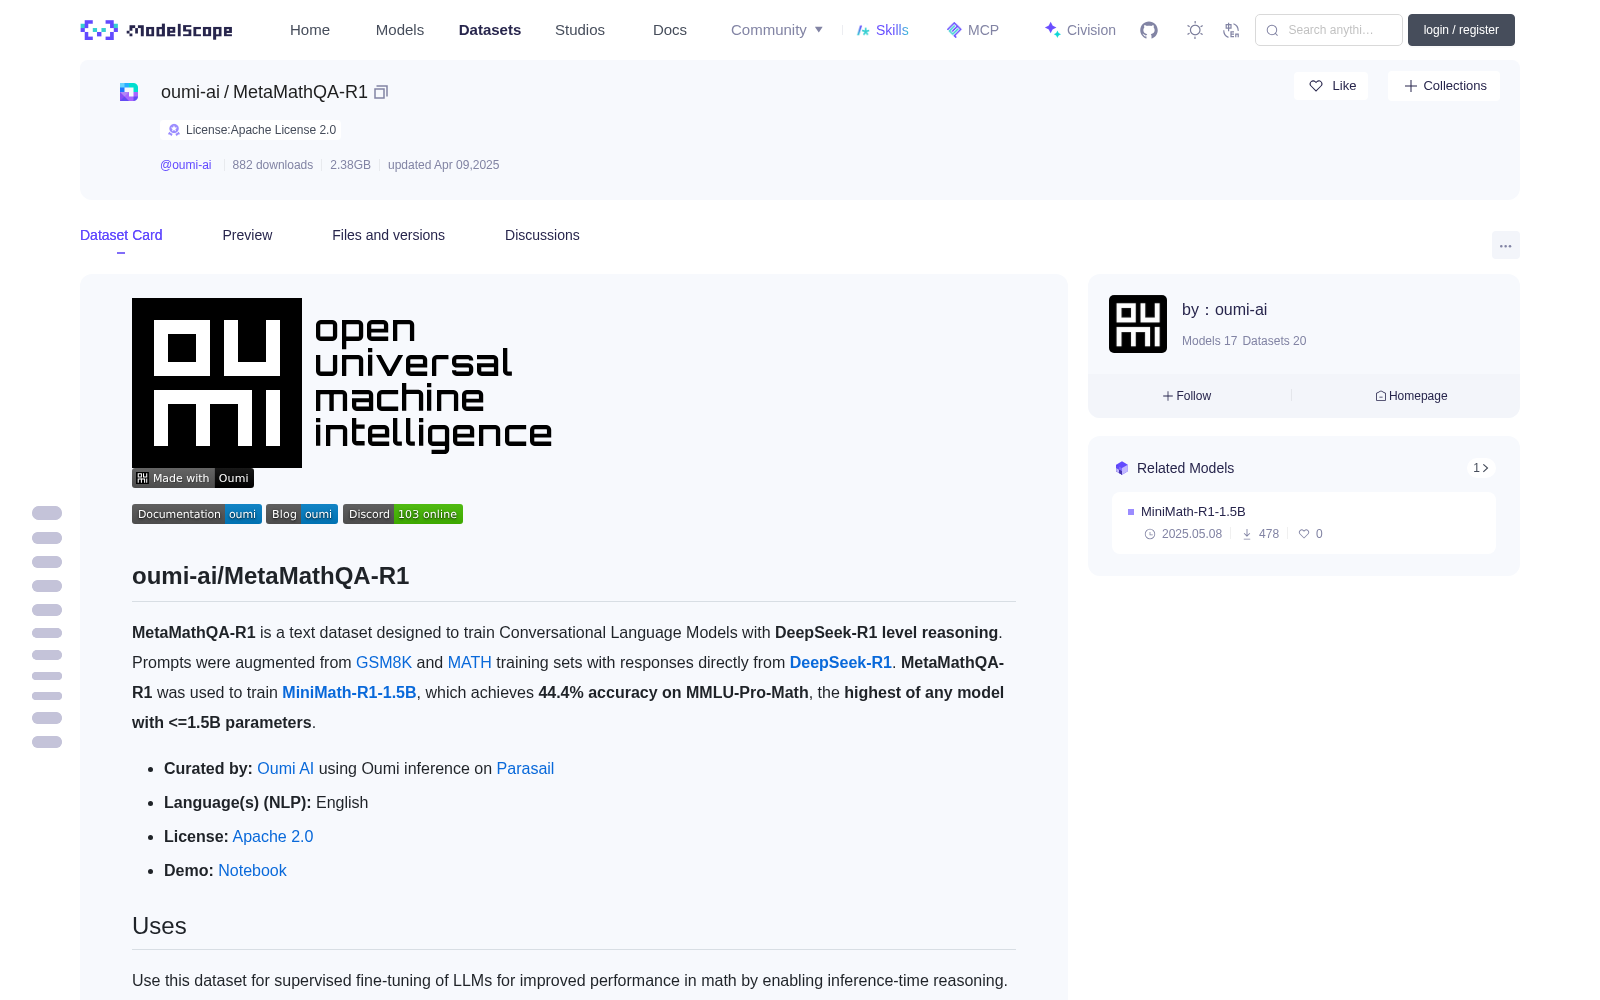Open the Discord 103 online badge

click(403, 514)
